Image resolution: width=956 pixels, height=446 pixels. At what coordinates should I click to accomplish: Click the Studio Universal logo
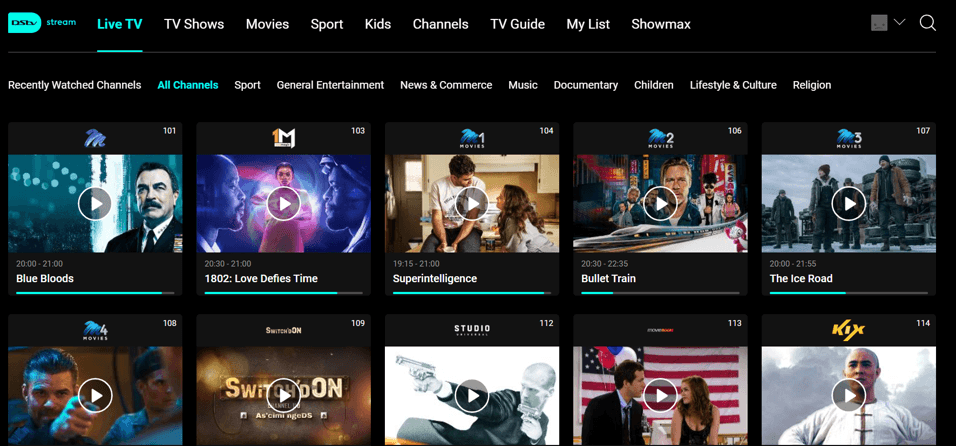pyautogui.click(x=472, y=330)
